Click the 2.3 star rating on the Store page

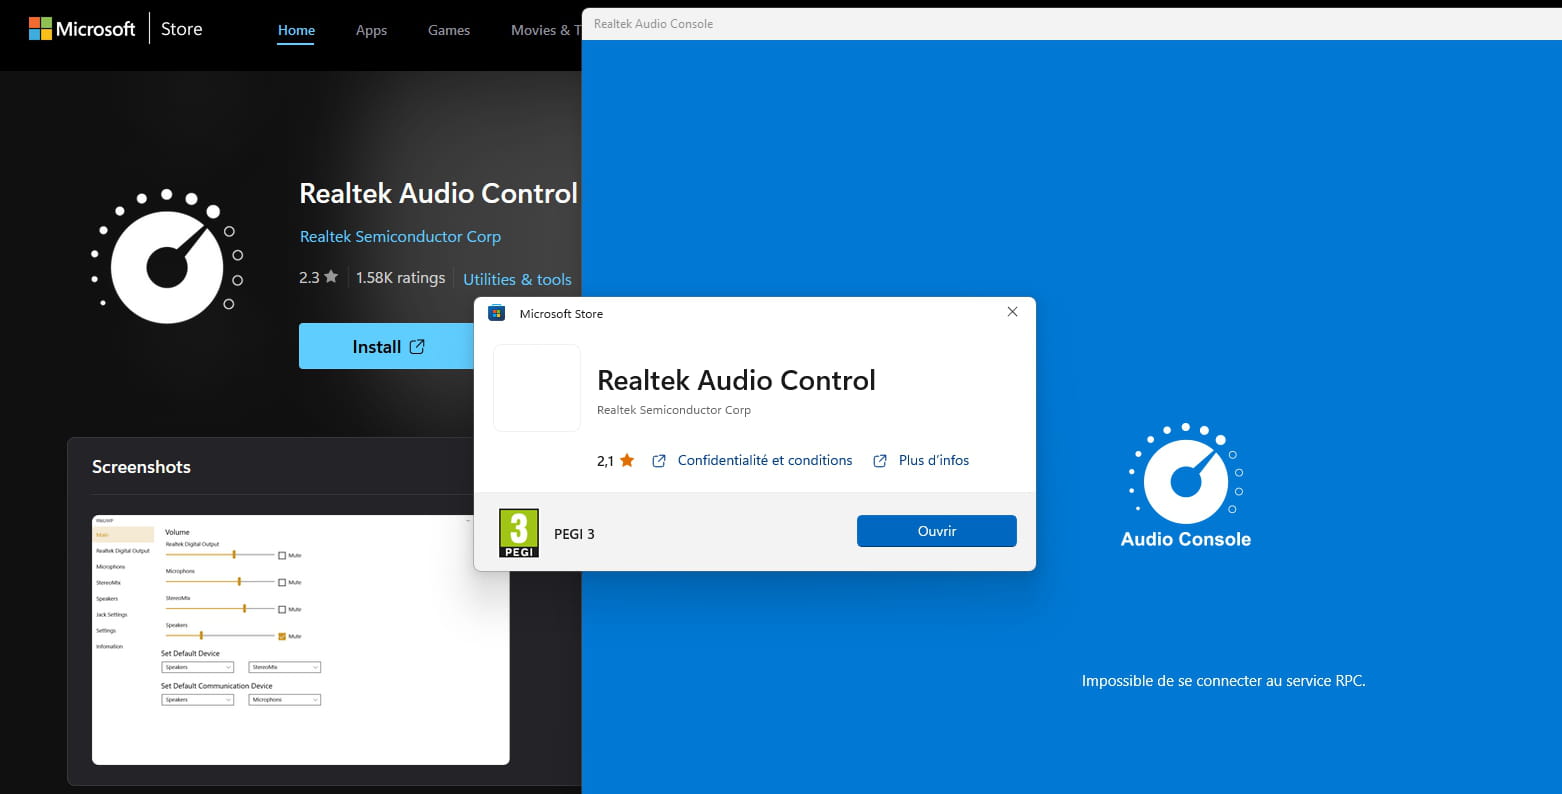pos(318,277)
